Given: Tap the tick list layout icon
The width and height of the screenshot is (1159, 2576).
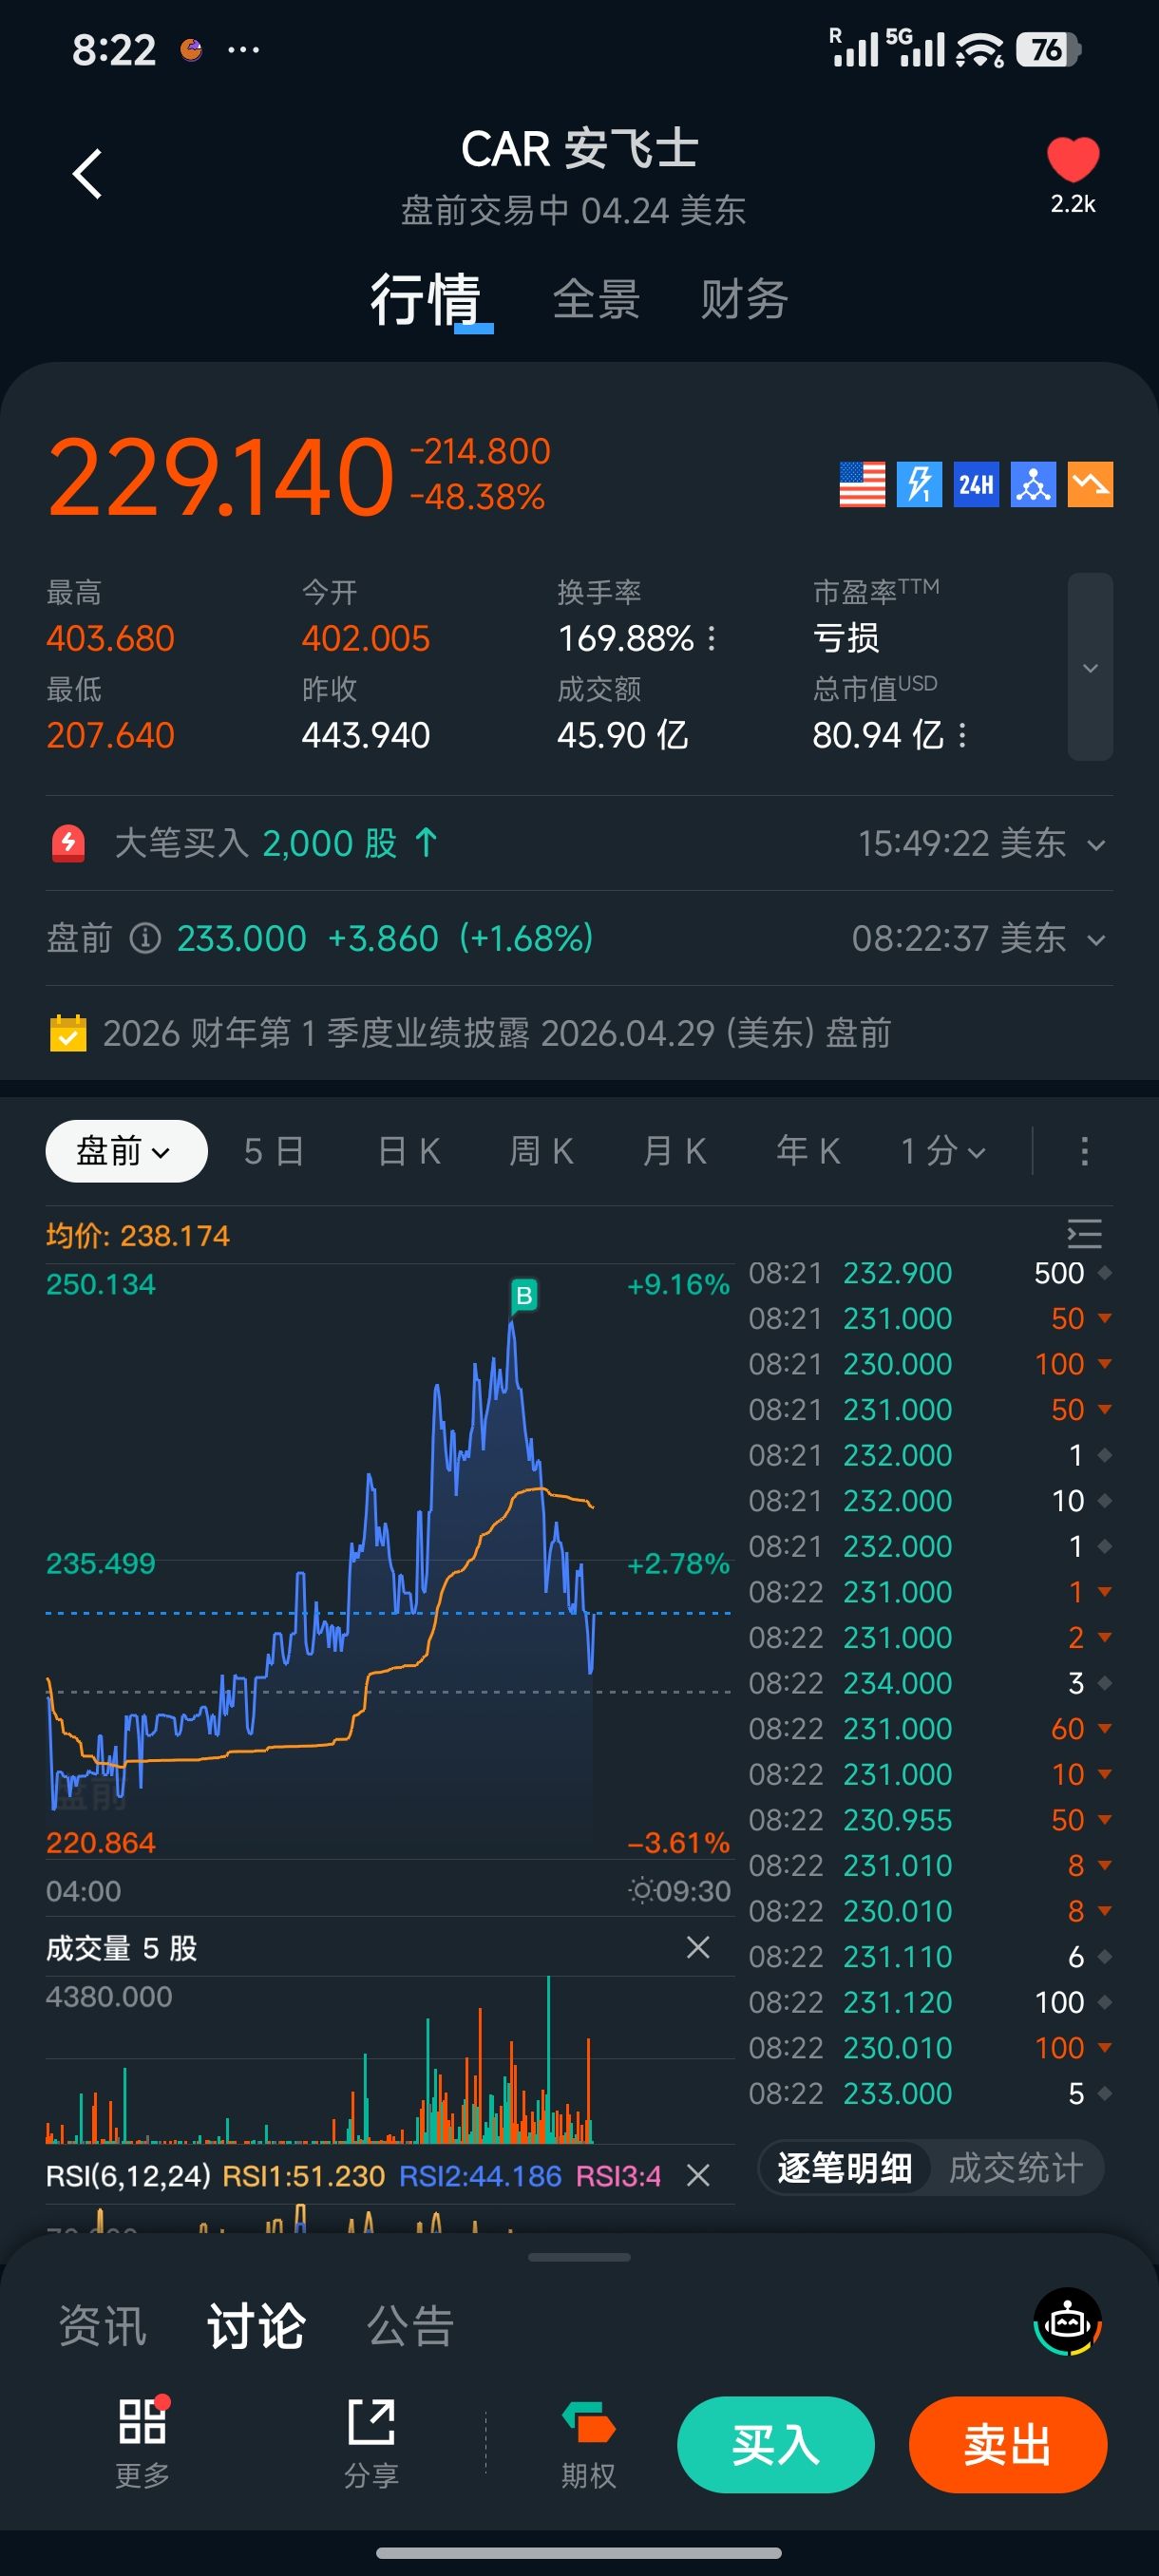Looking at the screenshot, I should click(x=1084, y=1234).
